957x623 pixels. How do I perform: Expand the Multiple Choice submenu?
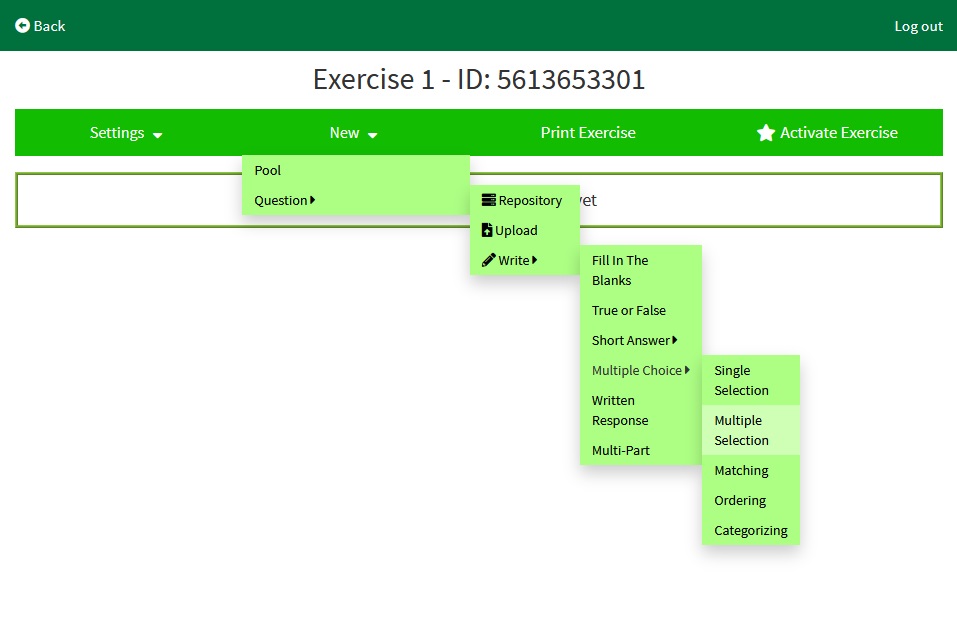[x=640, y=370]
